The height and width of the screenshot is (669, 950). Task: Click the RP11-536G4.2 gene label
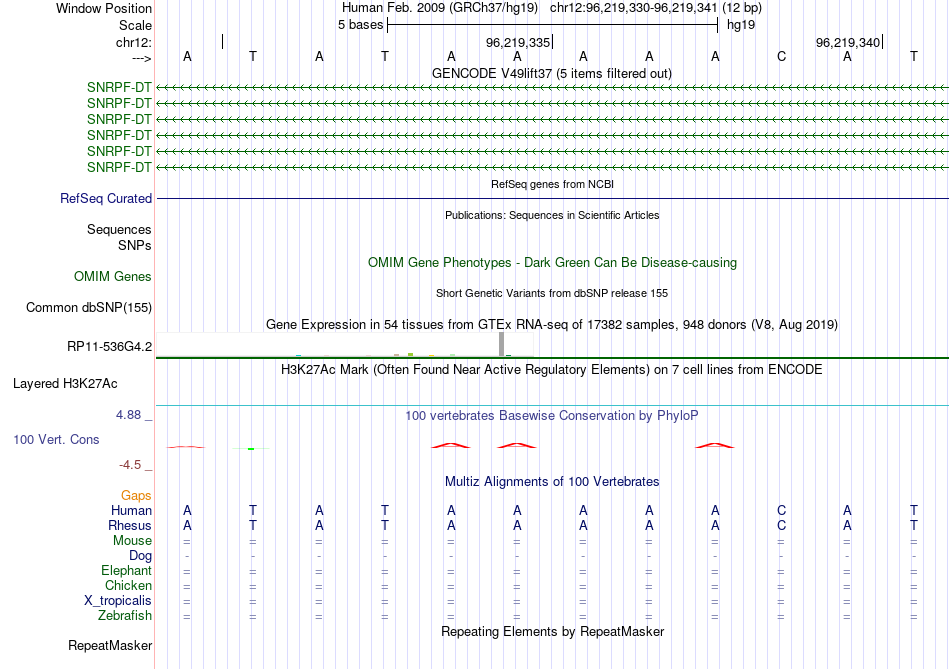pos(110,347)
